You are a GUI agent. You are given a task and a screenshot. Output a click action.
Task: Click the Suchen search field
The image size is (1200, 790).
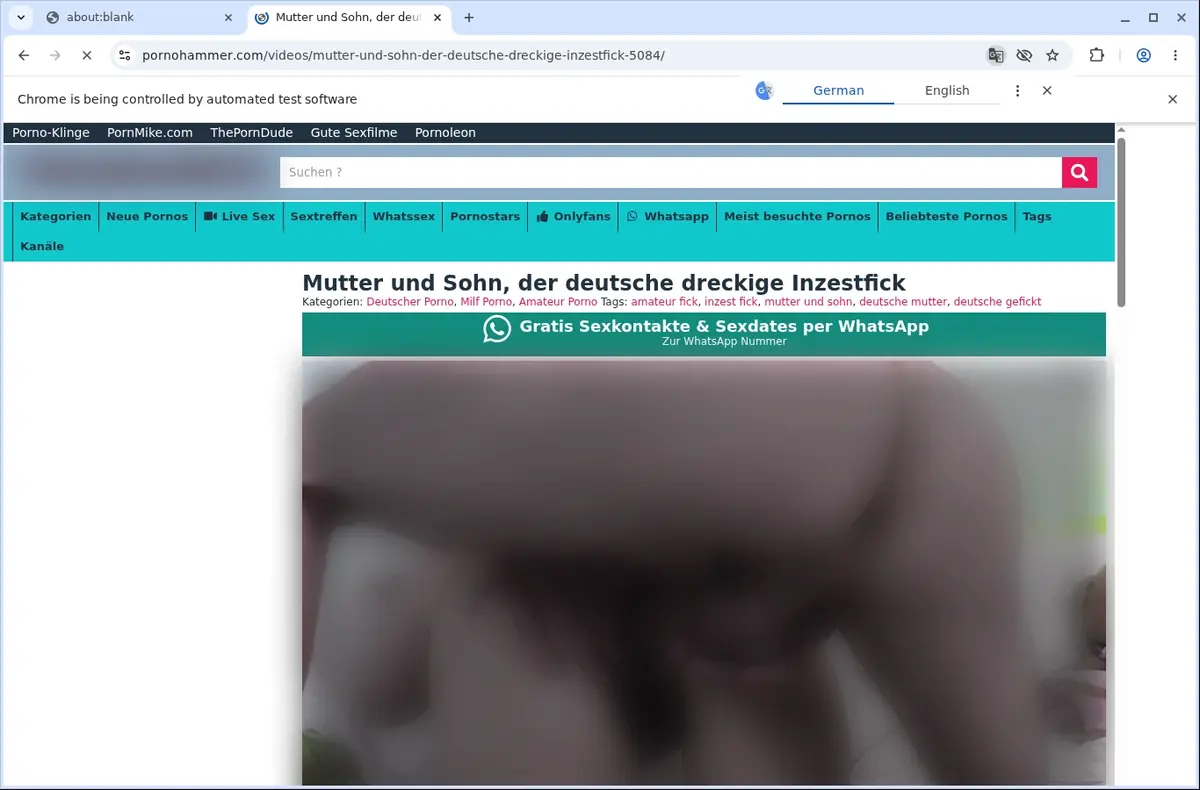[x=671, y=172]
